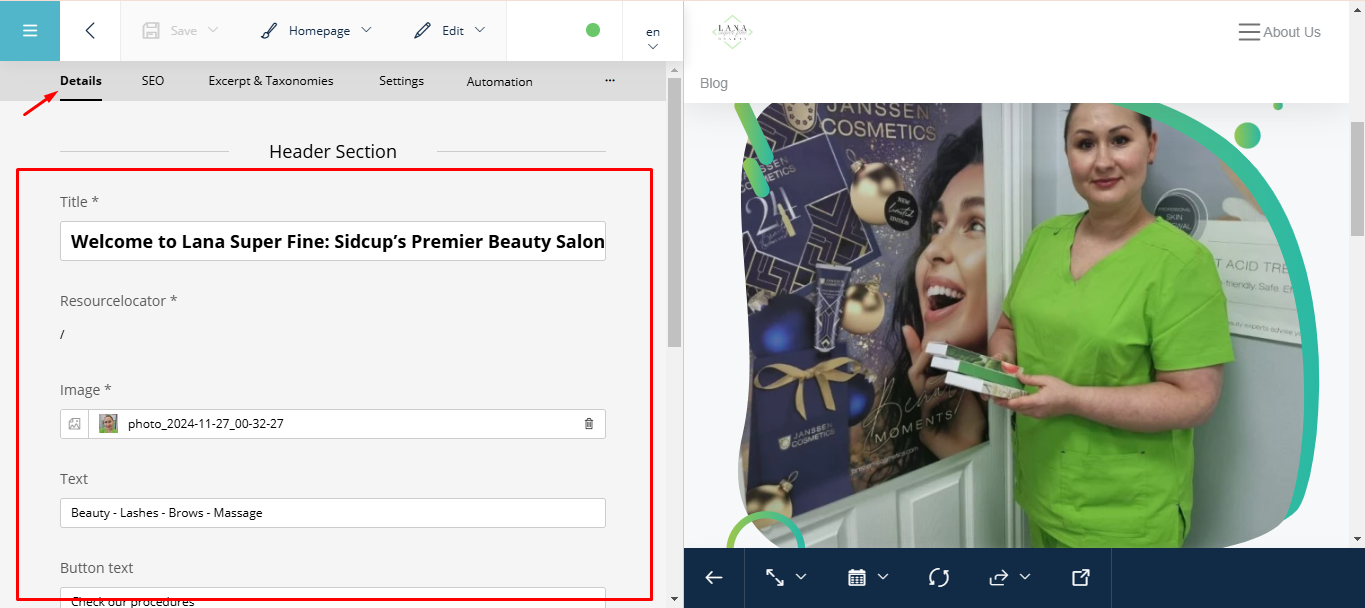The height and width of the screenshot is (608, 1365).
Task: Click the preview refresh icon
Action: coord(938,577)
